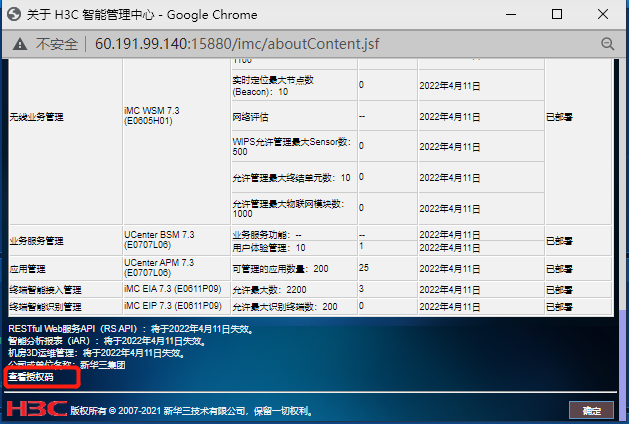
Task: Click 实时定位最大节点数 (Beacon): 10 cell
Action: point(294,85)
